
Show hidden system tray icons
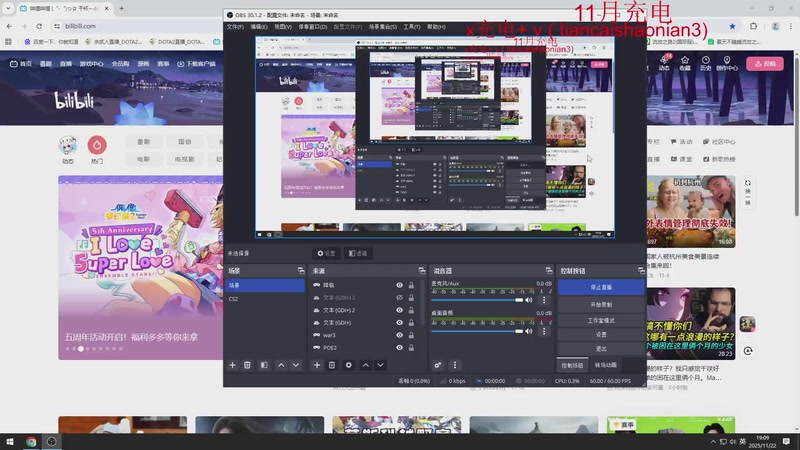[713, 442]
